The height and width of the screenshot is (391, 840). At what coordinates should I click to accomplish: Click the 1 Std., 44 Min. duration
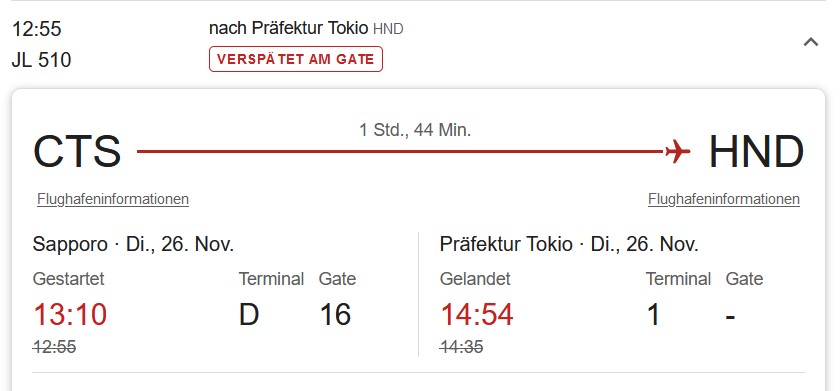415,130
